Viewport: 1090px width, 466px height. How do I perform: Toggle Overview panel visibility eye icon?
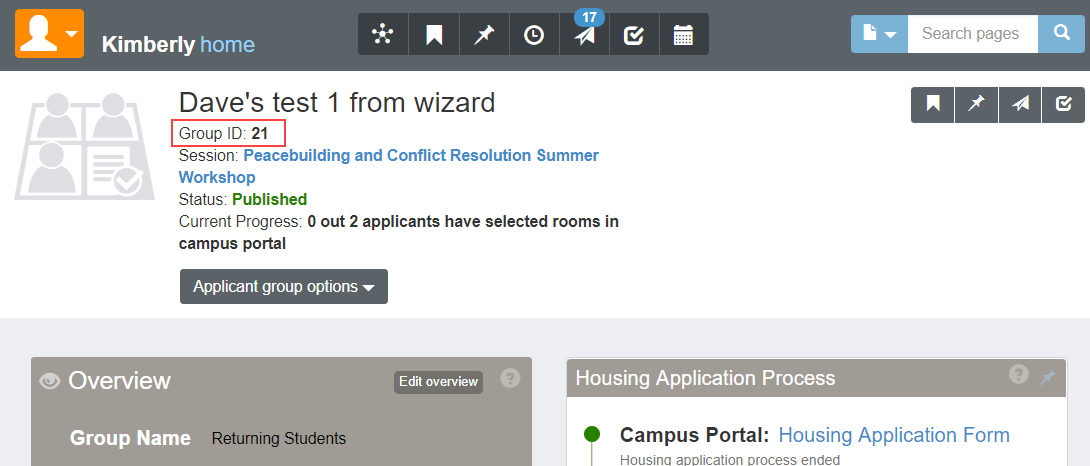coord(49,381)
